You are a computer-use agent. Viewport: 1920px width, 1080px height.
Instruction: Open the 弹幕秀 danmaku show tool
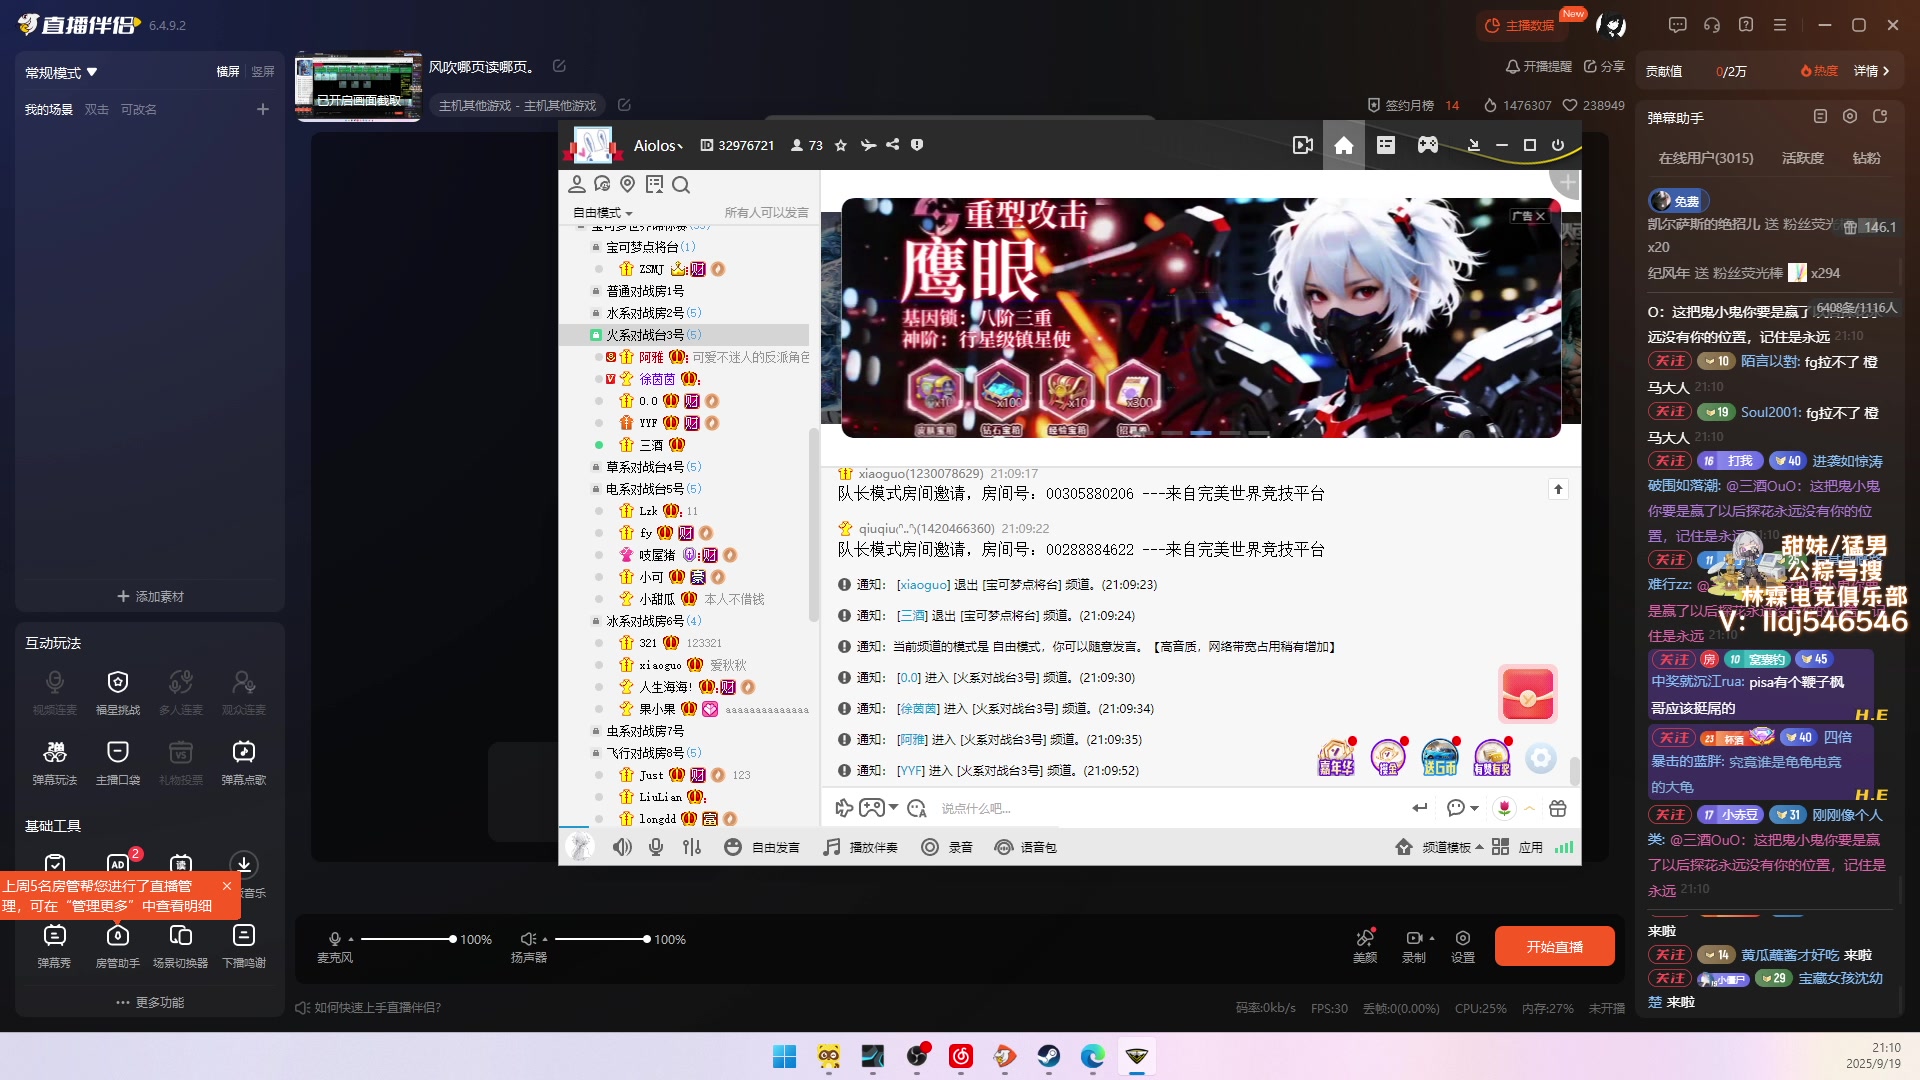click(55, 945)
